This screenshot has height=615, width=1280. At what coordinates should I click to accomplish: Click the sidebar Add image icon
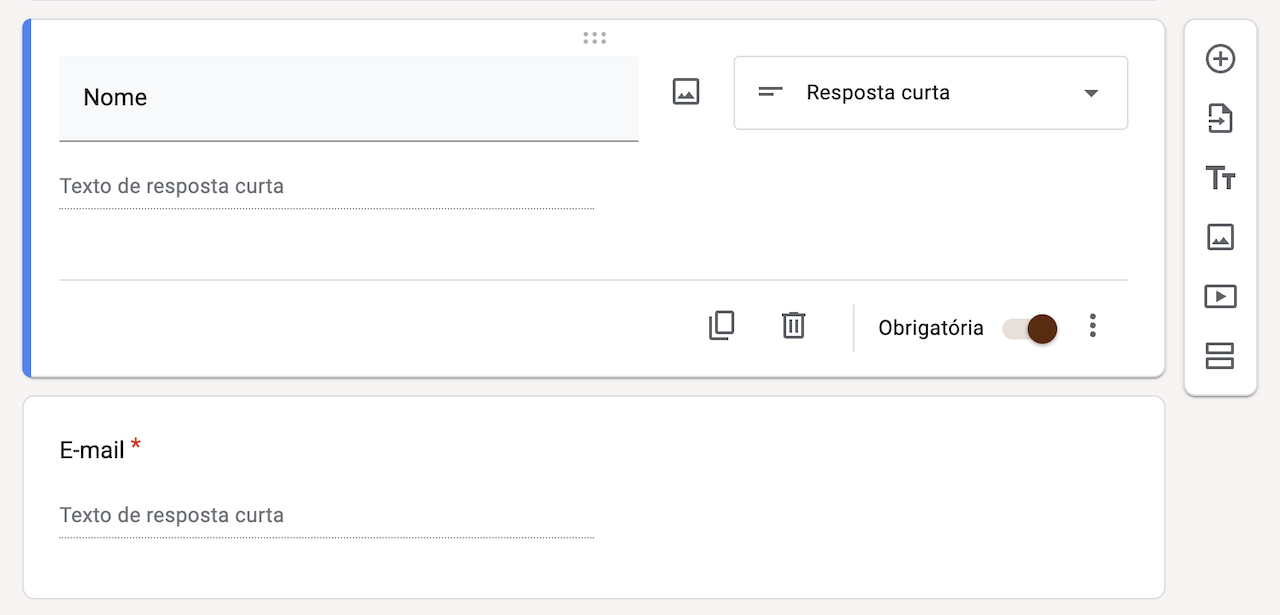click(1220, 237)
